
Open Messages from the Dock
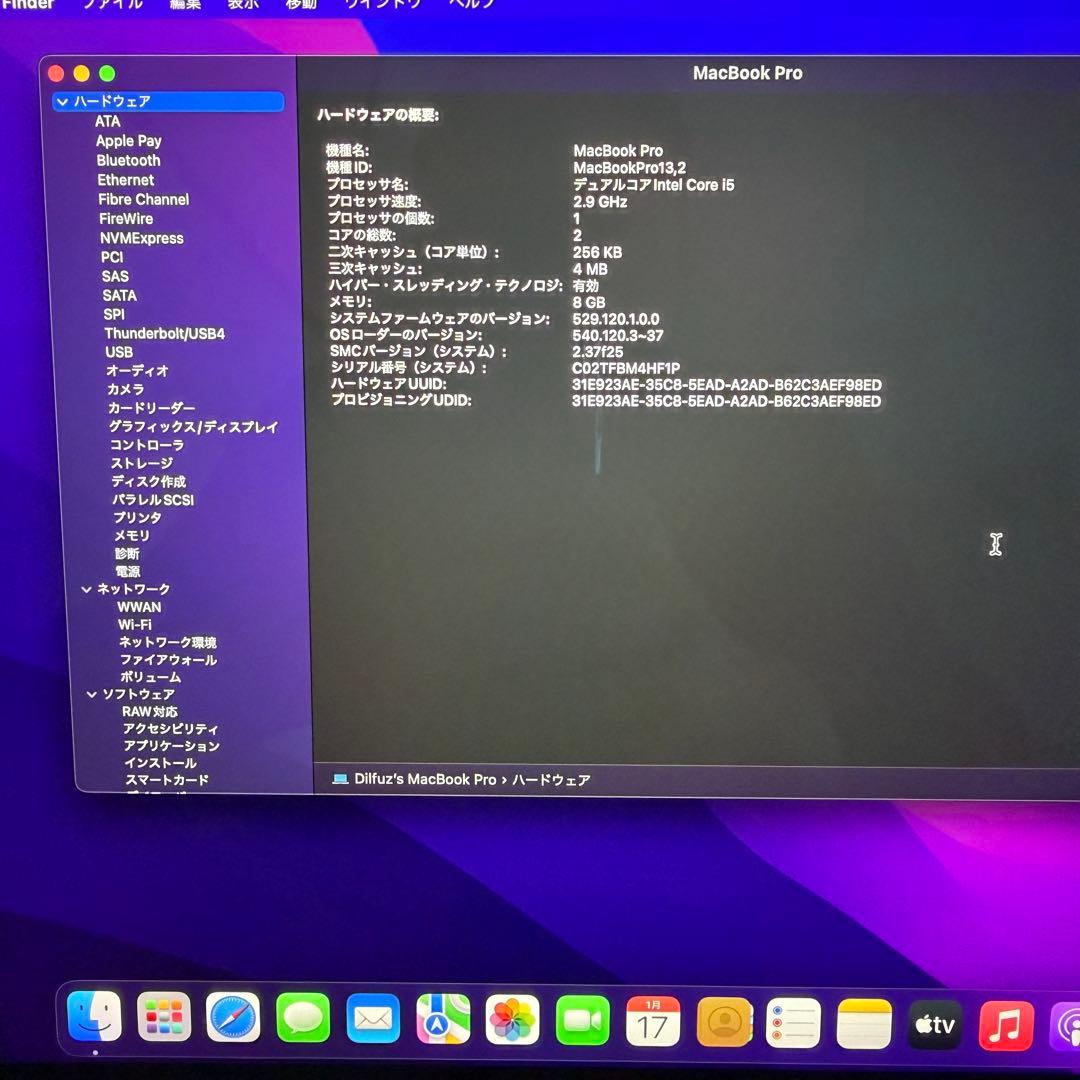[302, 1017]
